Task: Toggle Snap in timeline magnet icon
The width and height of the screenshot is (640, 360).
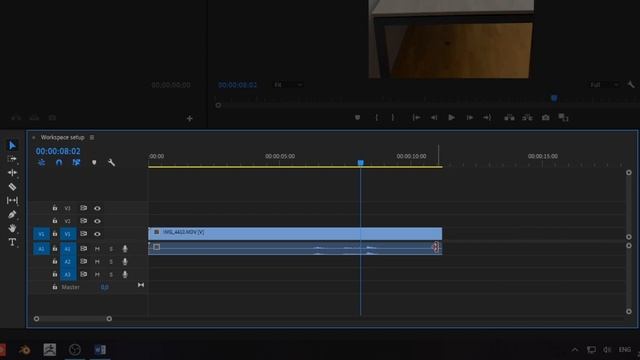Action: pyautogui.click(x=59, y=162)
